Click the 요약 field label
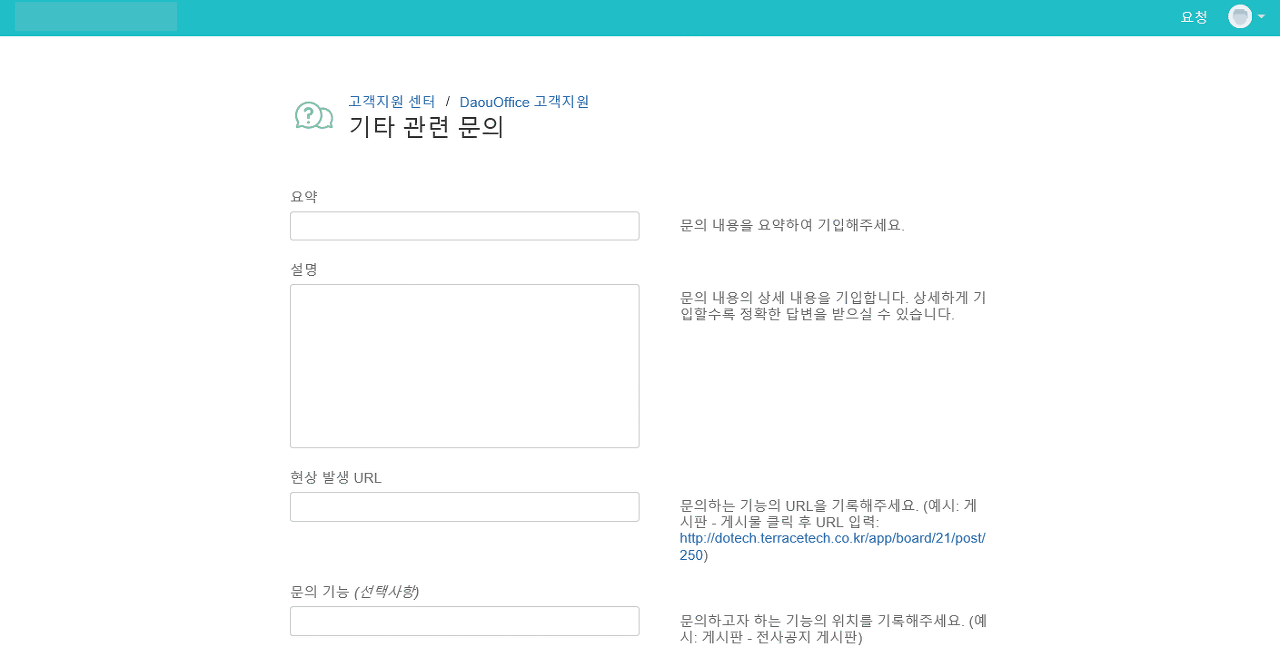Screen dimensions: 1280x657 (304, 197)
